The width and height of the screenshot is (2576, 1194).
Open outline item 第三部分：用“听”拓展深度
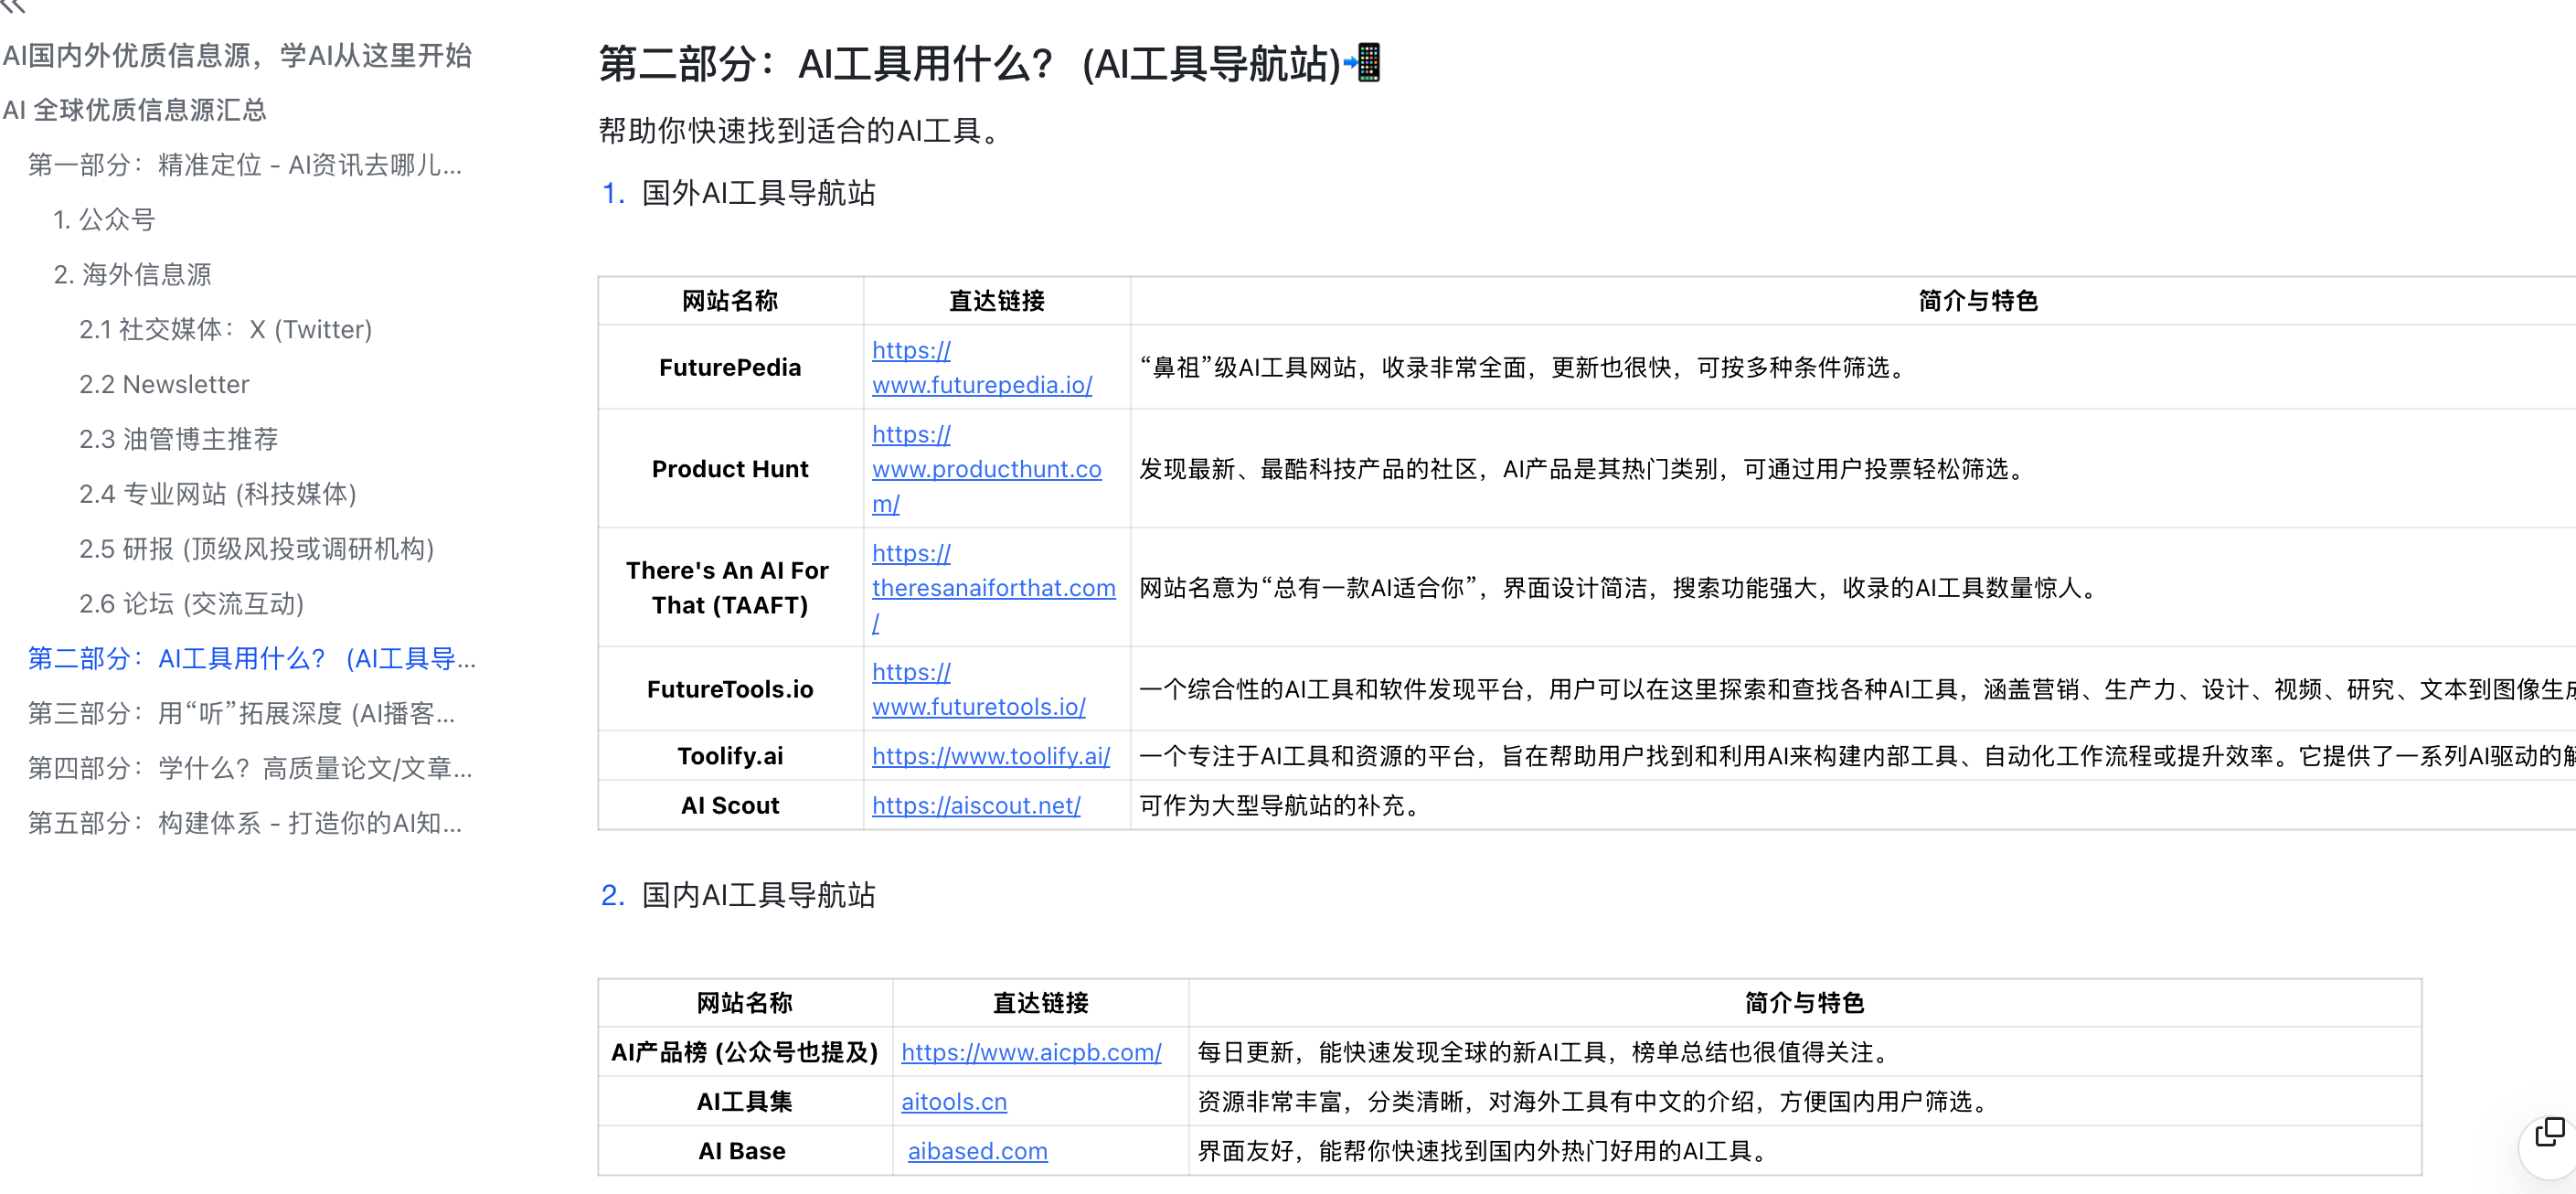point(241,713)
